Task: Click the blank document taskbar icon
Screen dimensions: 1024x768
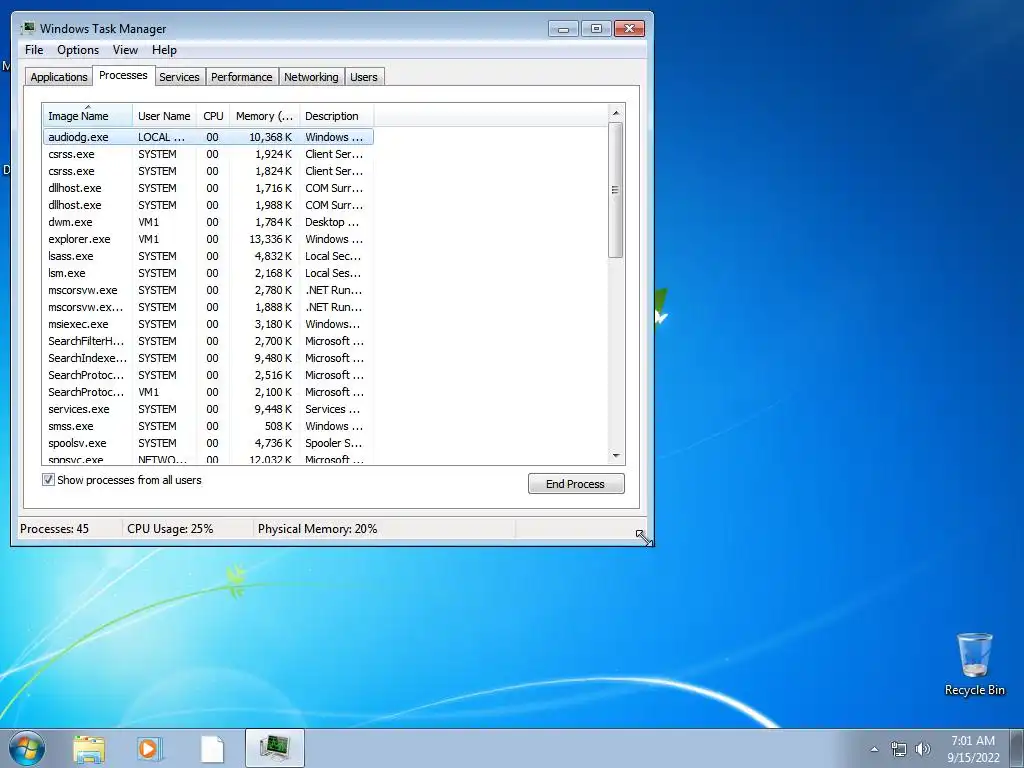Action: coord(212,748)
